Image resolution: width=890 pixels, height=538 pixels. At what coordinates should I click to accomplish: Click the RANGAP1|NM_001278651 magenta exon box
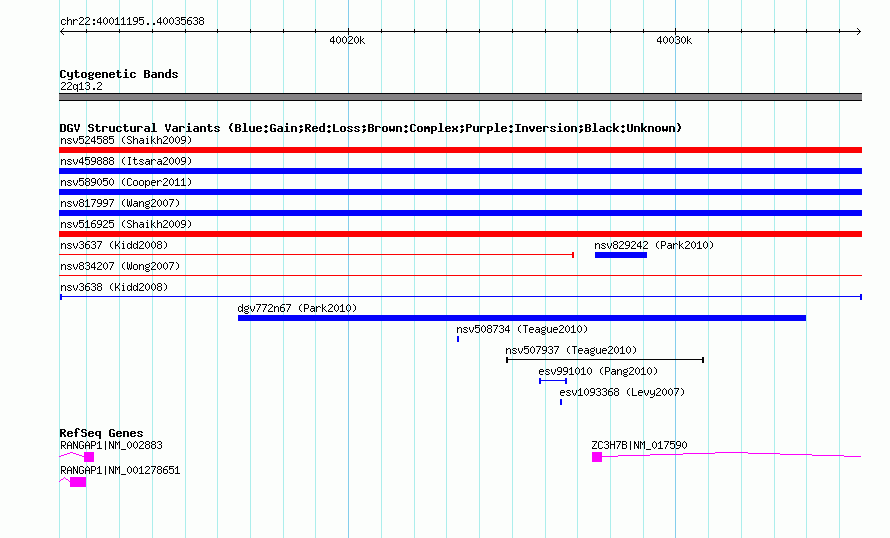(x=78, y=482)
